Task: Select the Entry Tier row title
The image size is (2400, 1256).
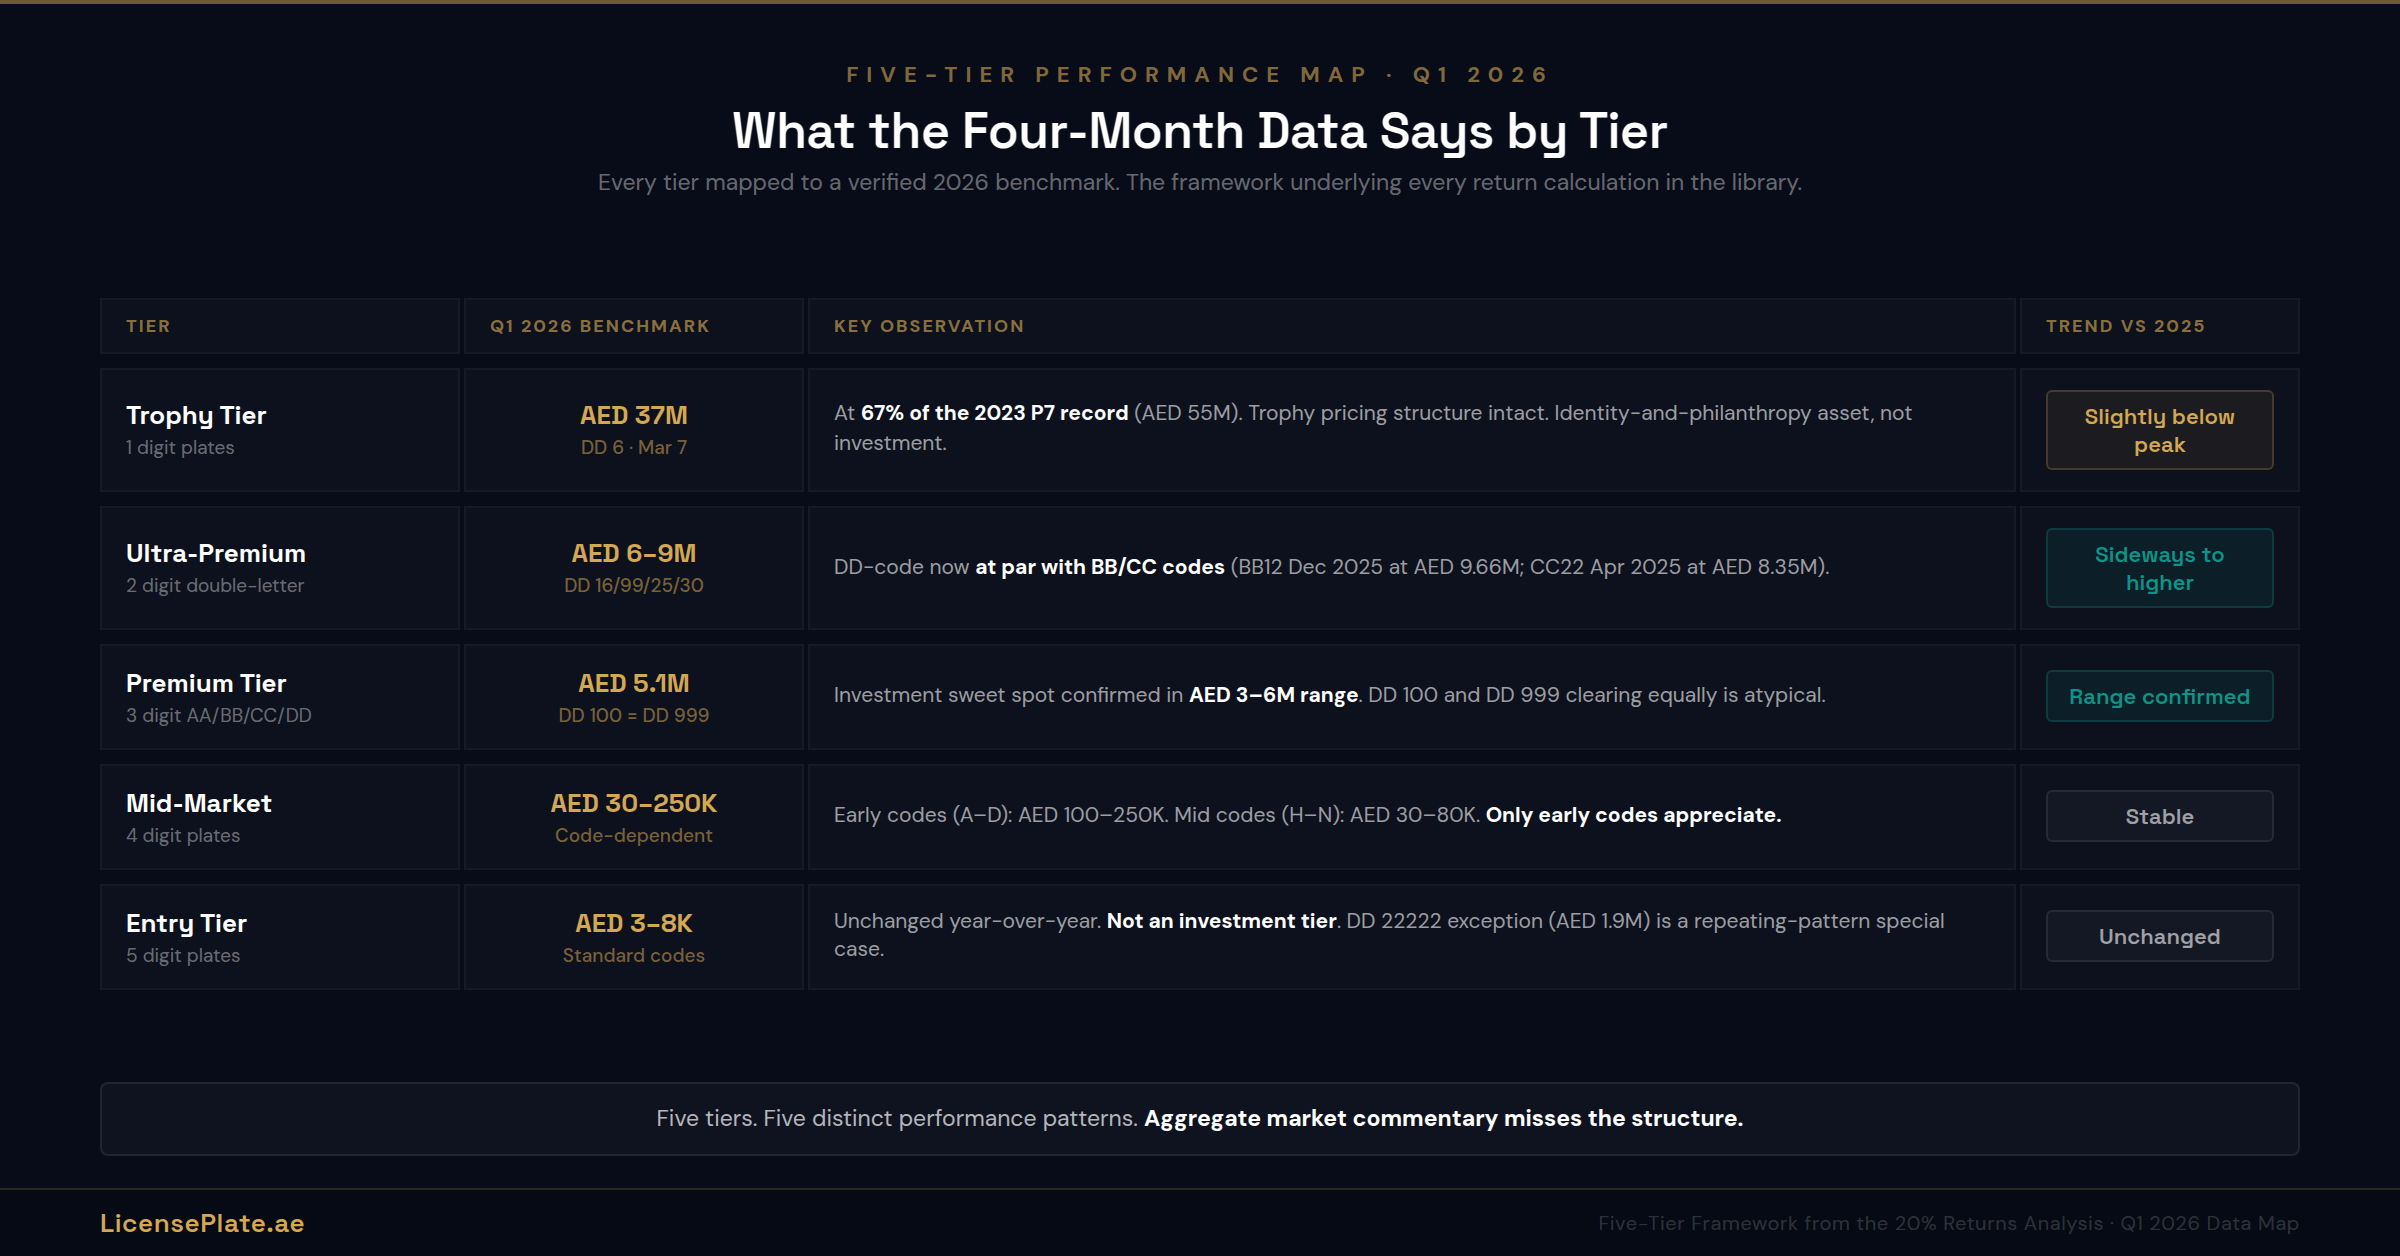Action: [186, 923]
